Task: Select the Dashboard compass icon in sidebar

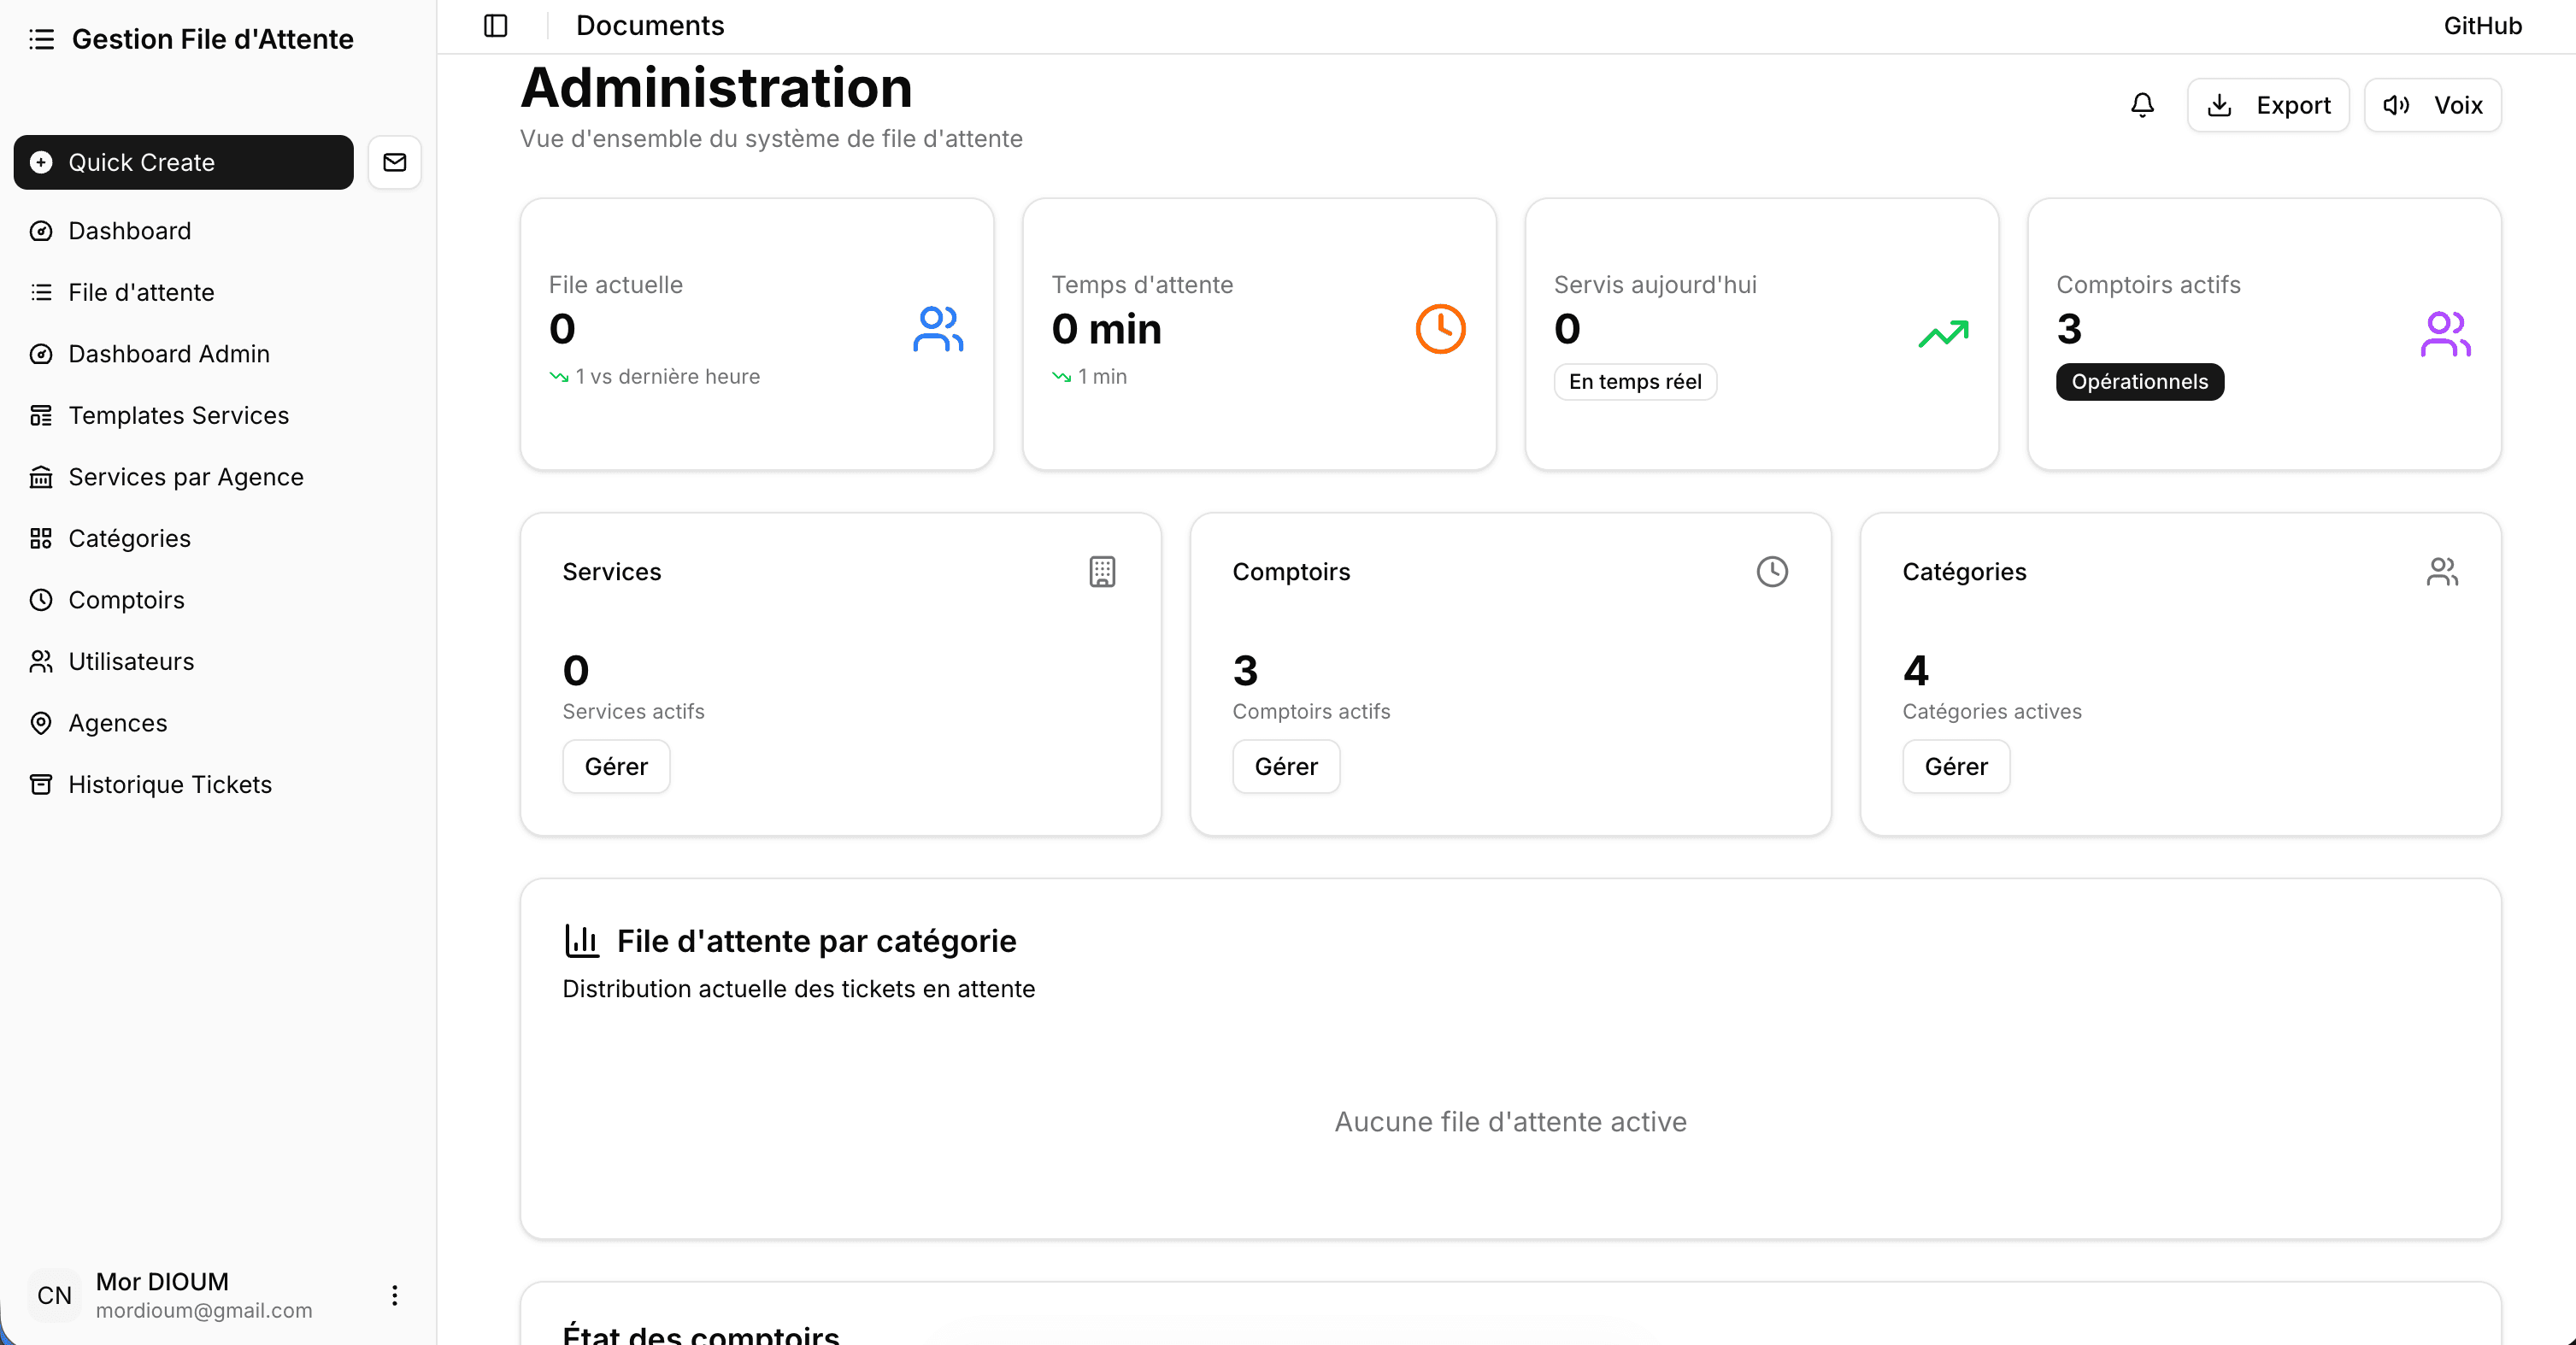Action: [41, 230]
